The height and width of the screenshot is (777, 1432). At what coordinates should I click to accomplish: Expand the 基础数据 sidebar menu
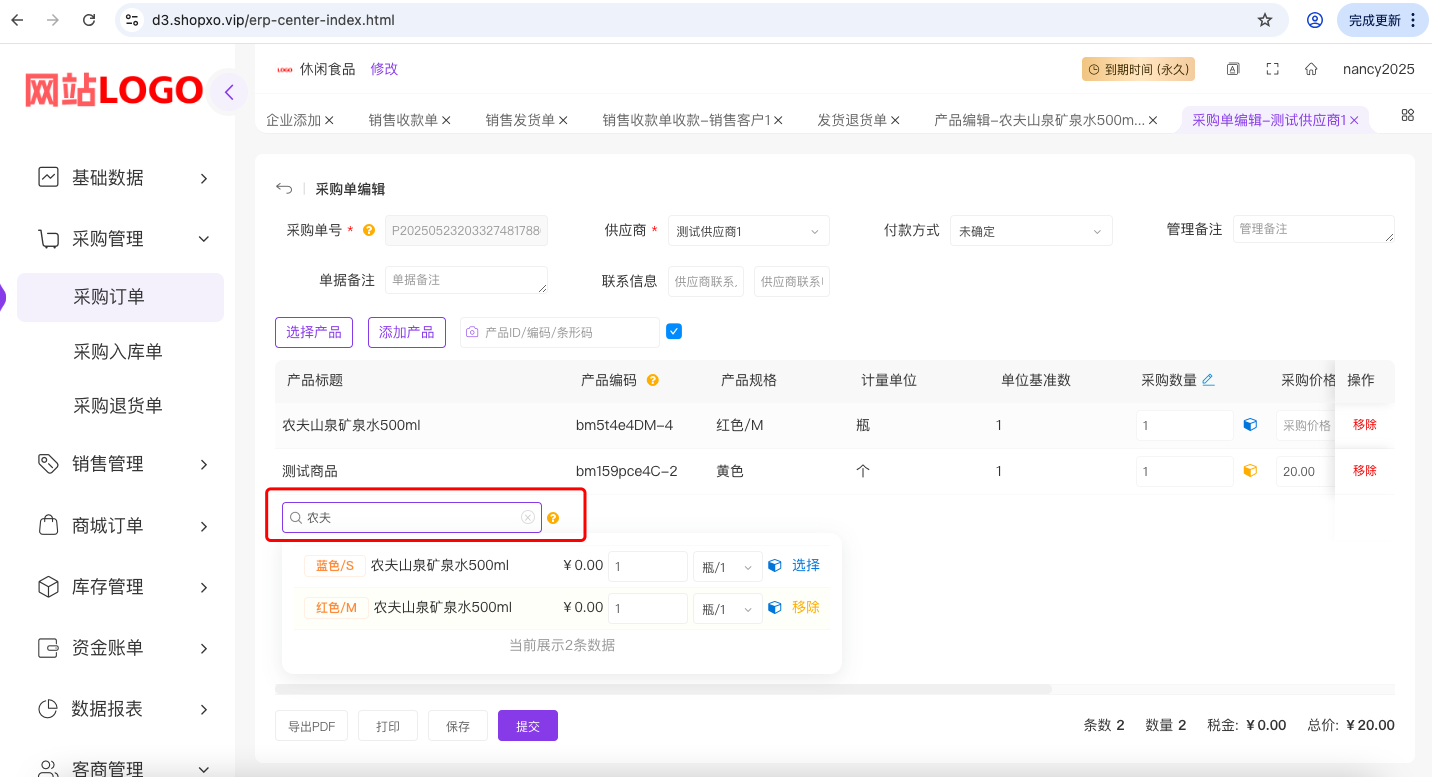pos(124,178)
